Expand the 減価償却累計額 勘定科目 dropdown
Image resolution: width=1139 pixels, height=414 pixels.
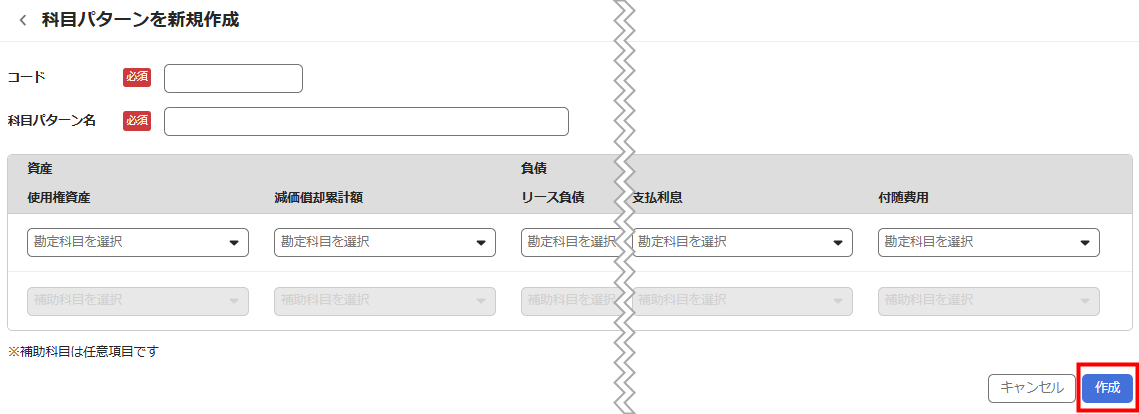(x=384, y=242)
